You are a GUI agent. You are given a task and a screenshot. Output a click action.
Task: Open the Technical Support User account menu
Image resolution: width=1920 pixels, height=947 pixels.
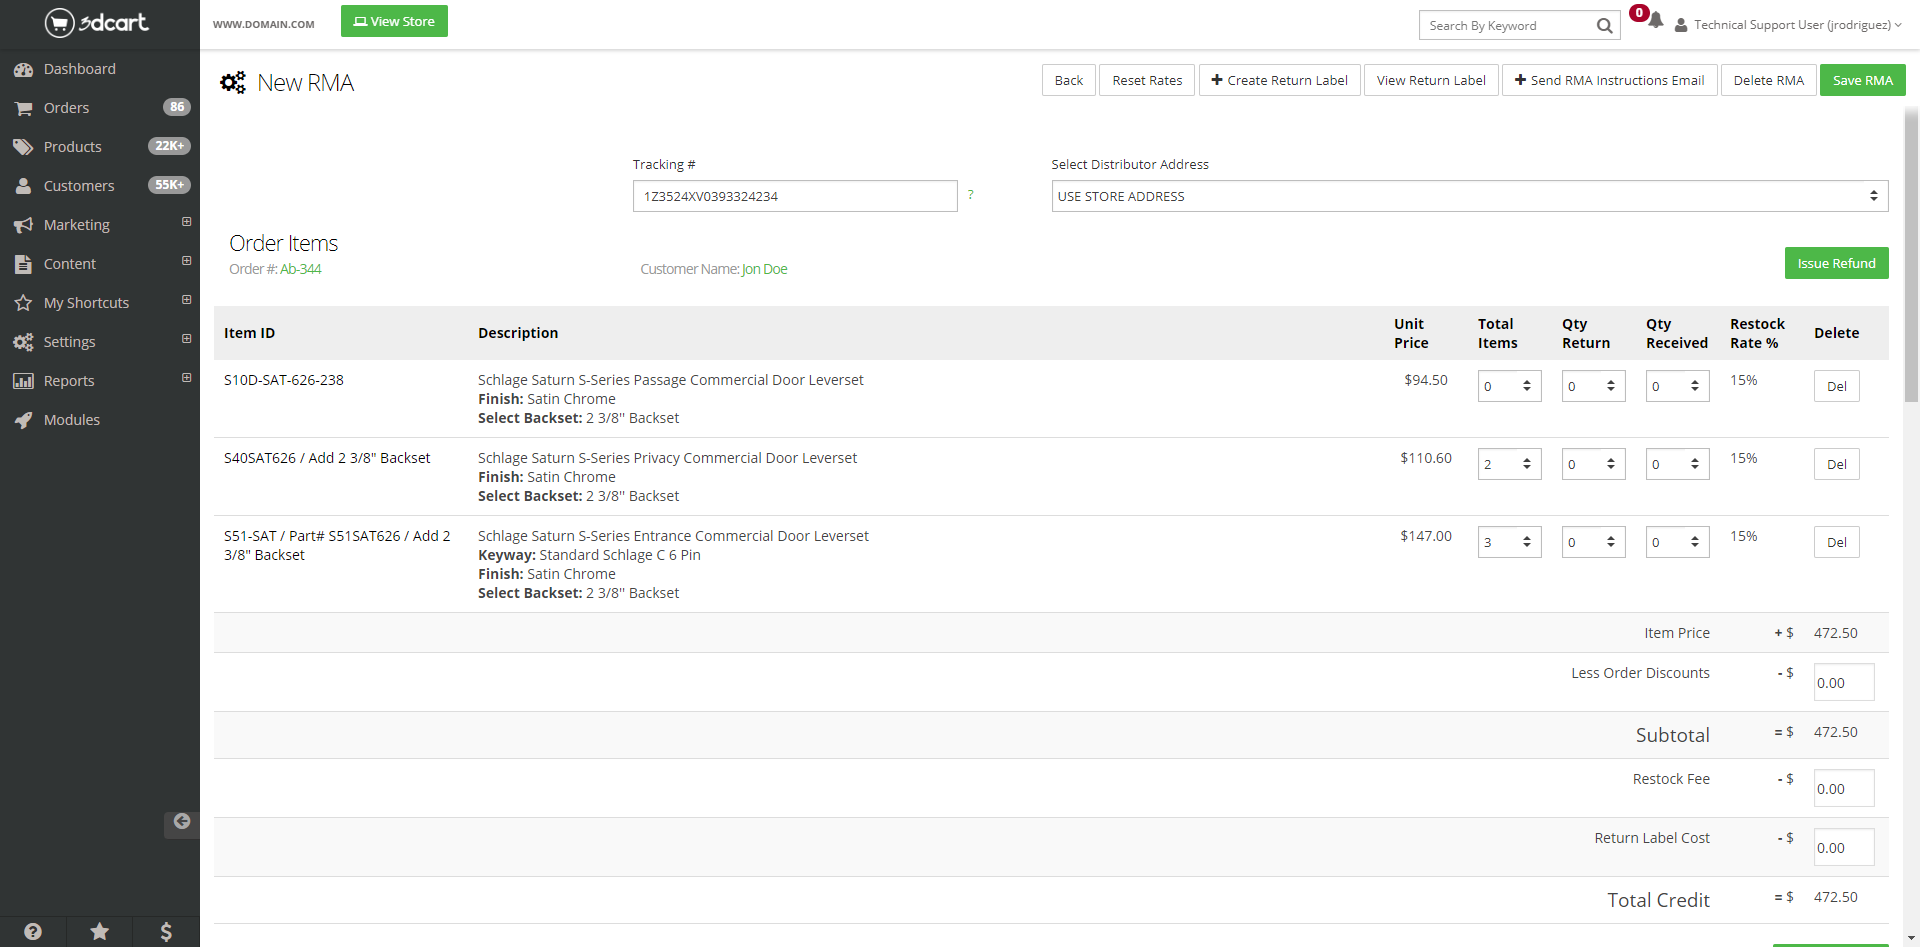coord(1789,25)
